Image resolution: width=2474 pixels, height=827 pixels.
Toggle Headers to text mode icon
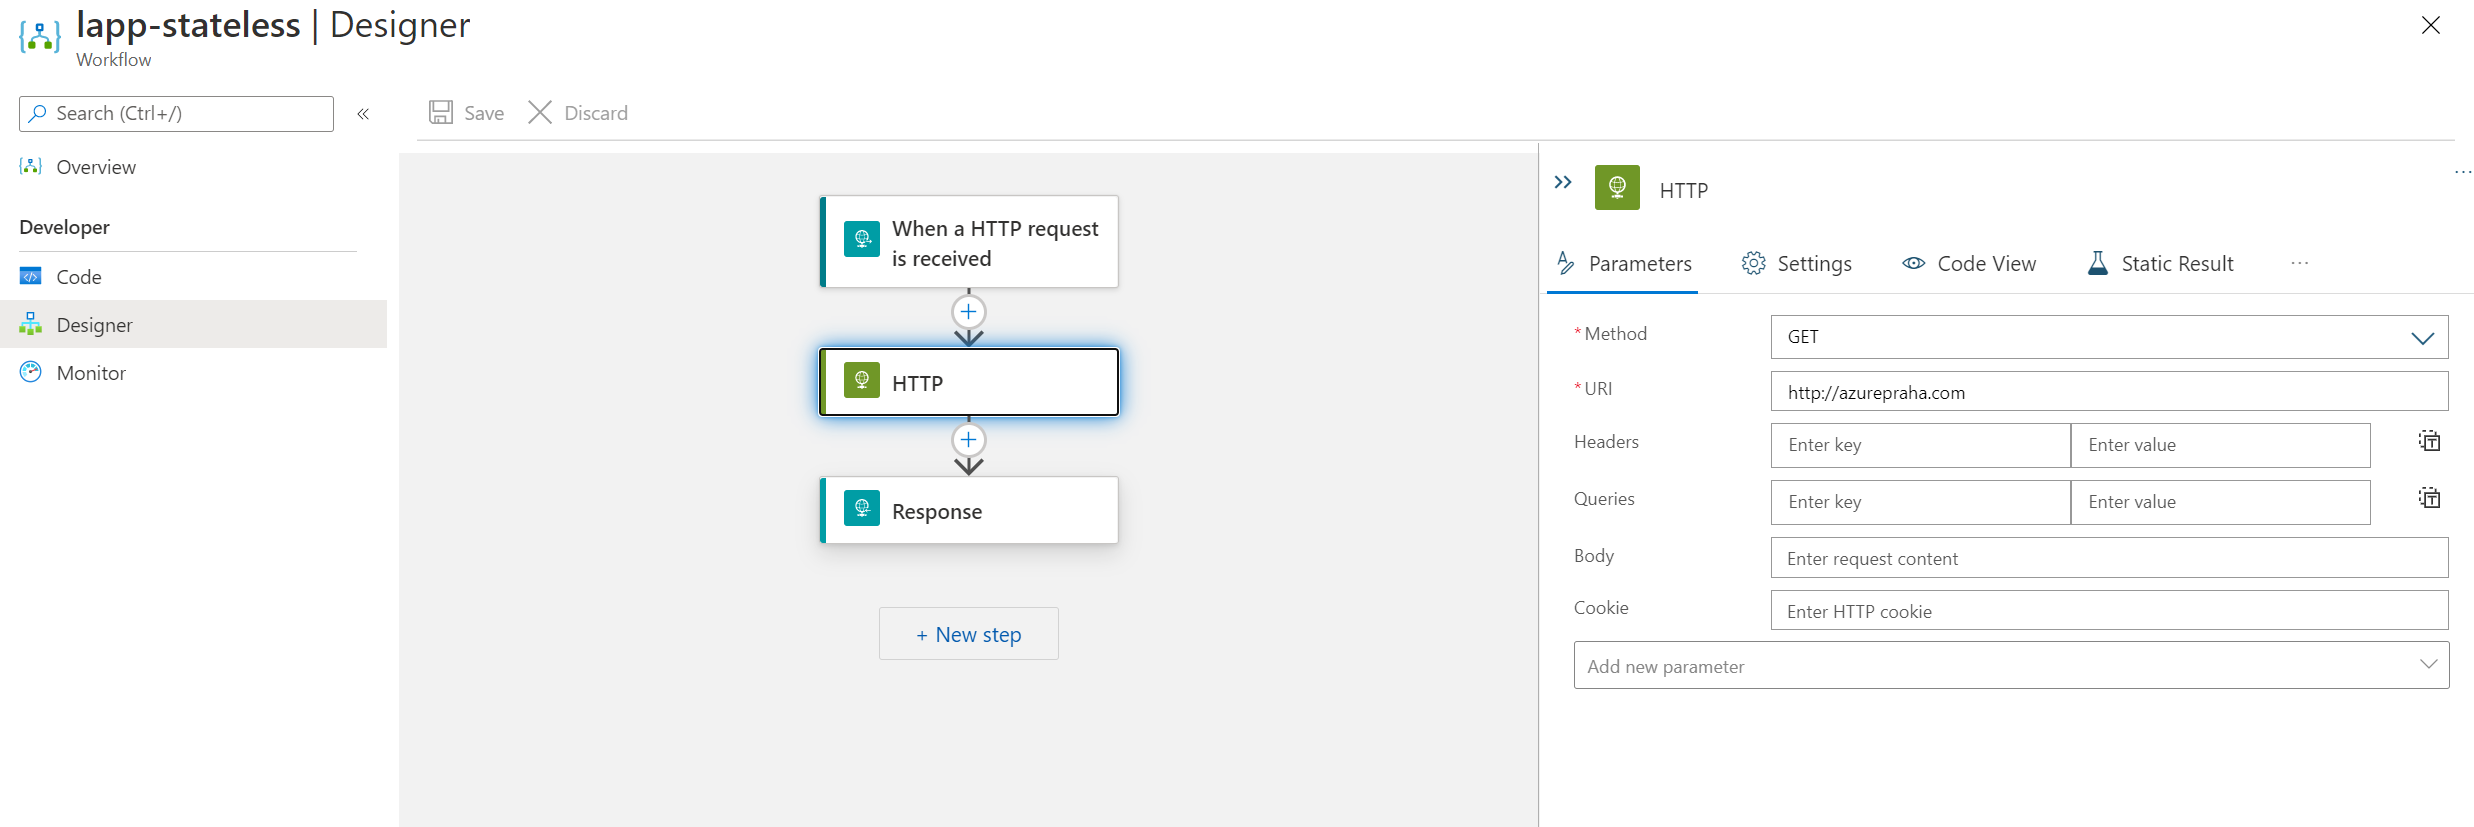[2429, 441]
